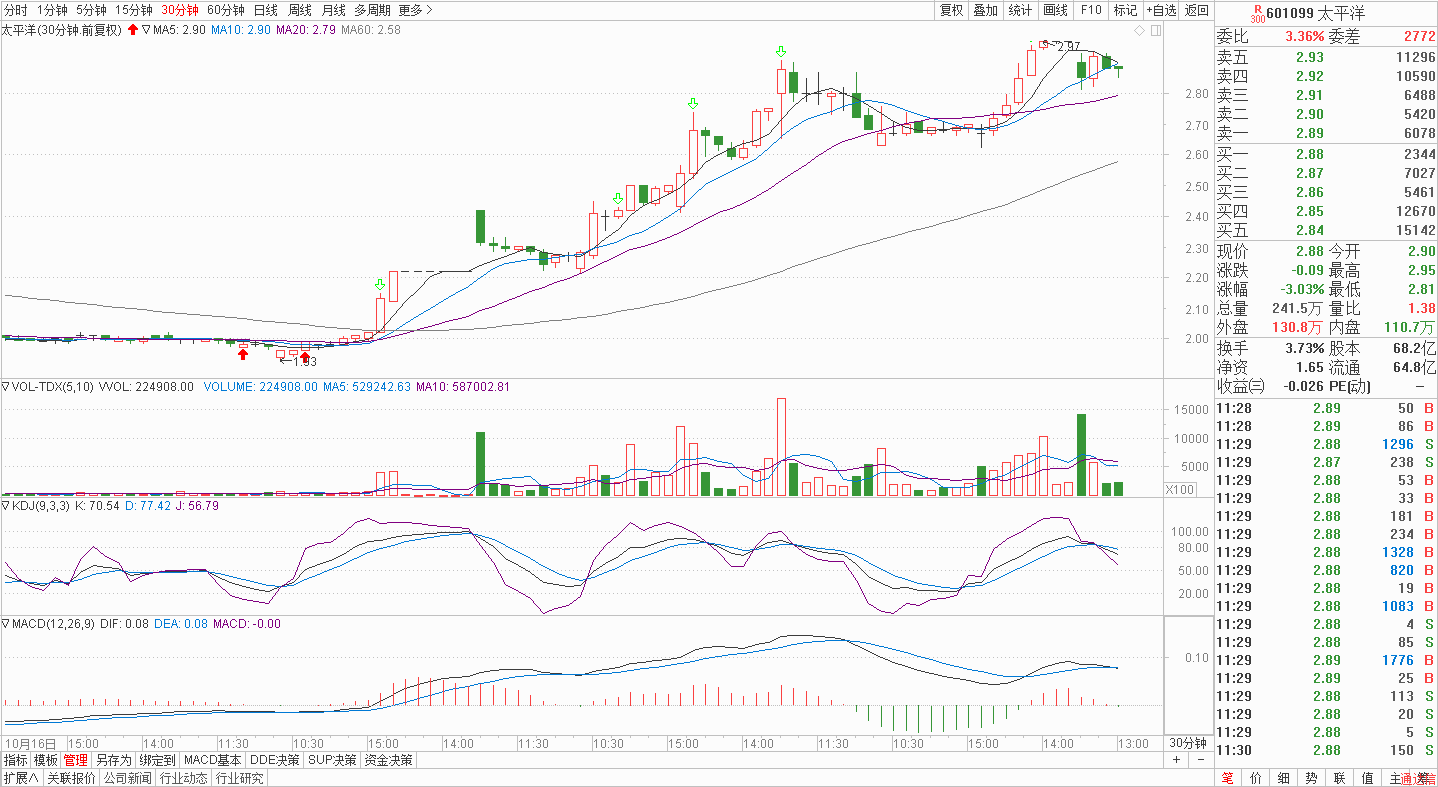Click the R300 badge beside stock code
The height and width of the screenshot is (787, 1438).
click(1257, 14)
